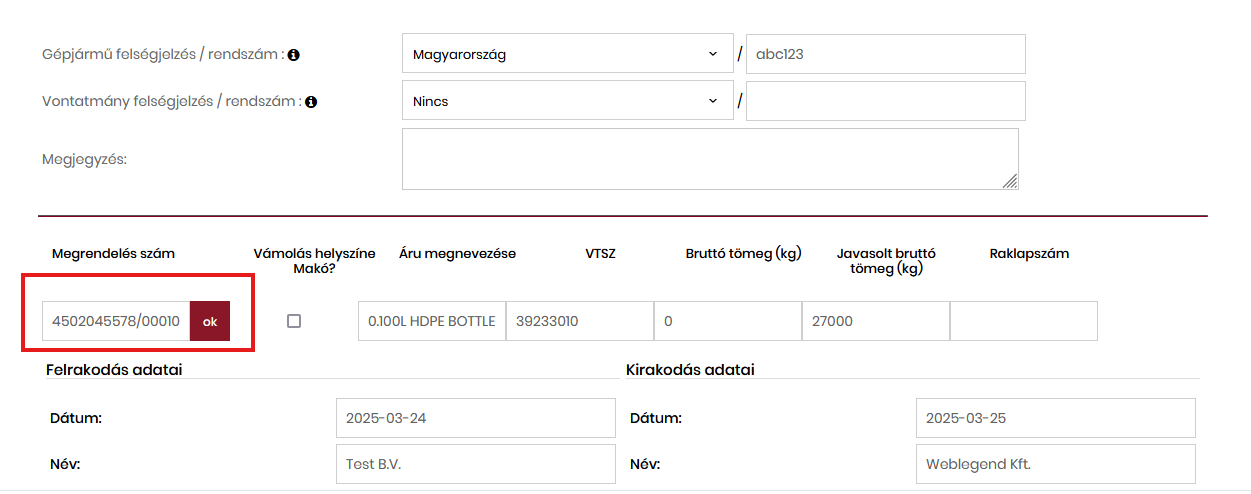Open the Magyarország country dropdown
The height and width of the screenshot is (494, 1251).
point(567,54)
